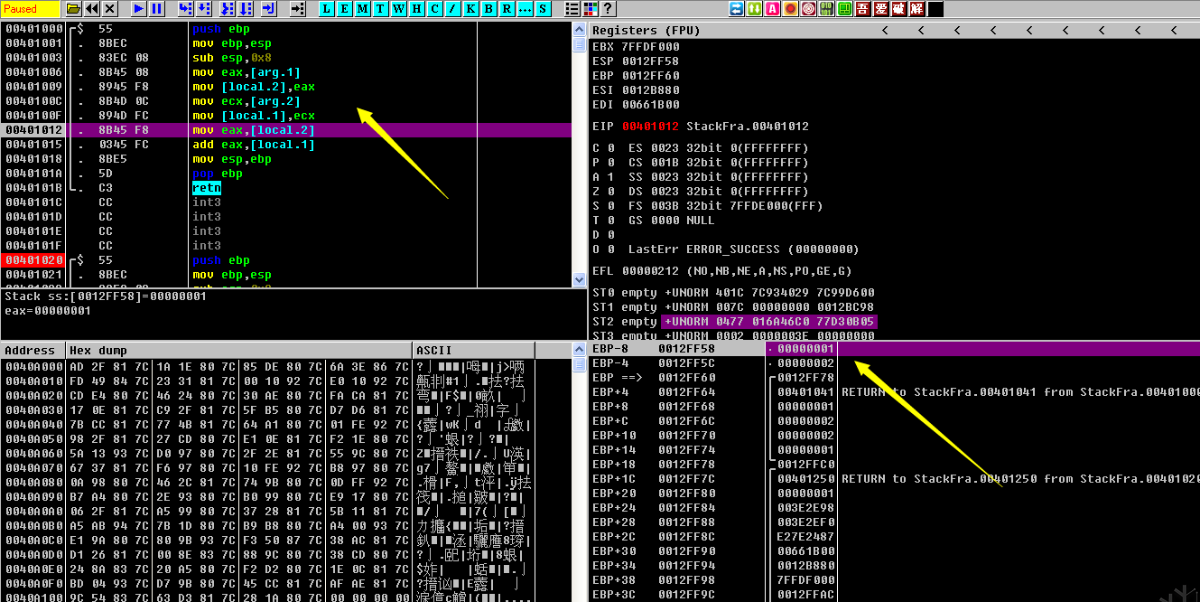This screenshot has width=1200, height=602.
Task: Show Breakpoints window (B button)
Action: tap(488, 9)
